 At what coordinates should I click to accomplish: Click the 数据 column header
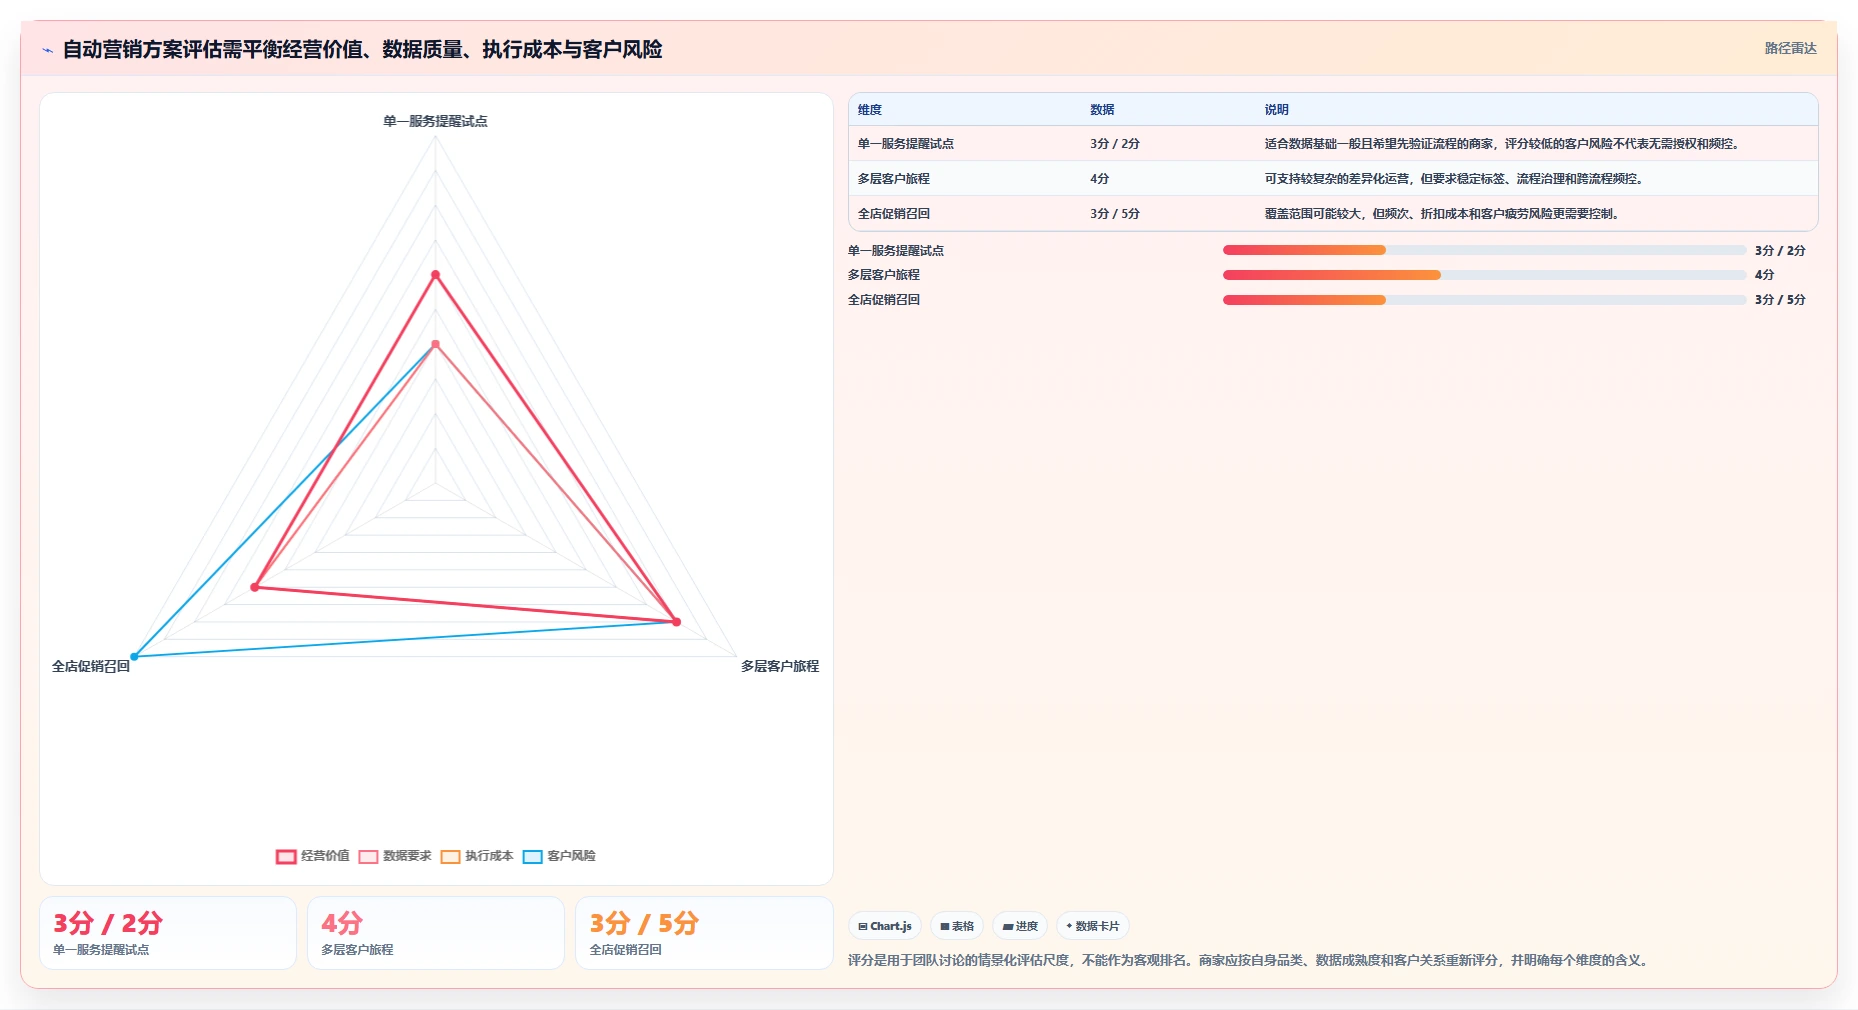click(1102, 110)
